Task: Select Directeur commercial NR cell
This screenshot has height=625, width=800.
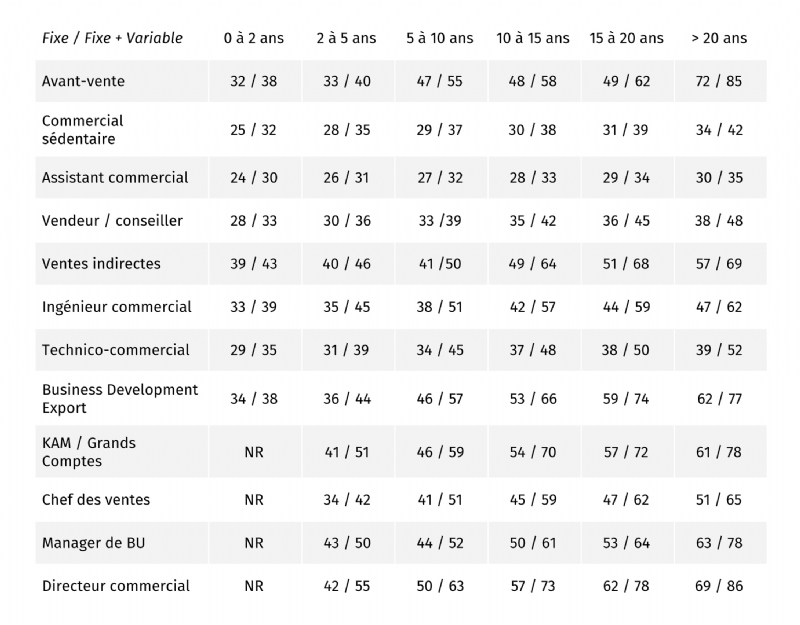Action: click(254, 586)
